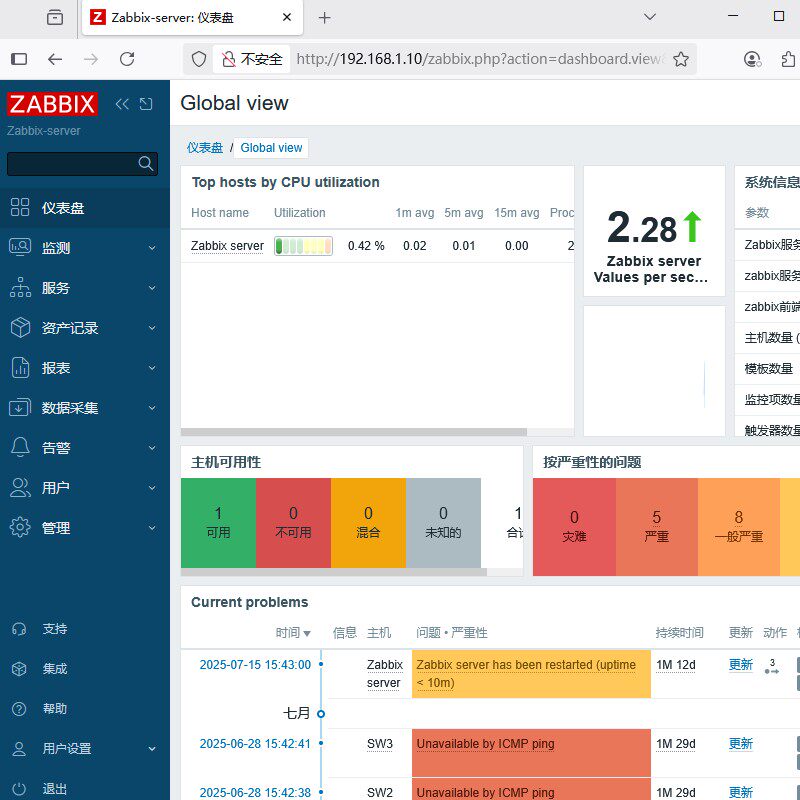Expand the 数据采集 menu chevron

tap(152, 408)
